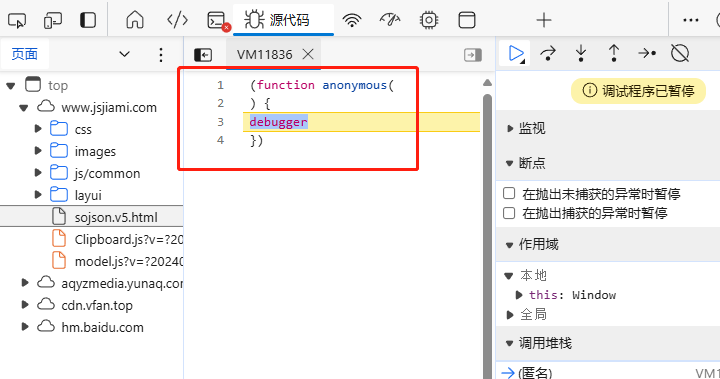Expand the images folder
The width and height of the screenshot is (720, 379).
click(38, 151)
